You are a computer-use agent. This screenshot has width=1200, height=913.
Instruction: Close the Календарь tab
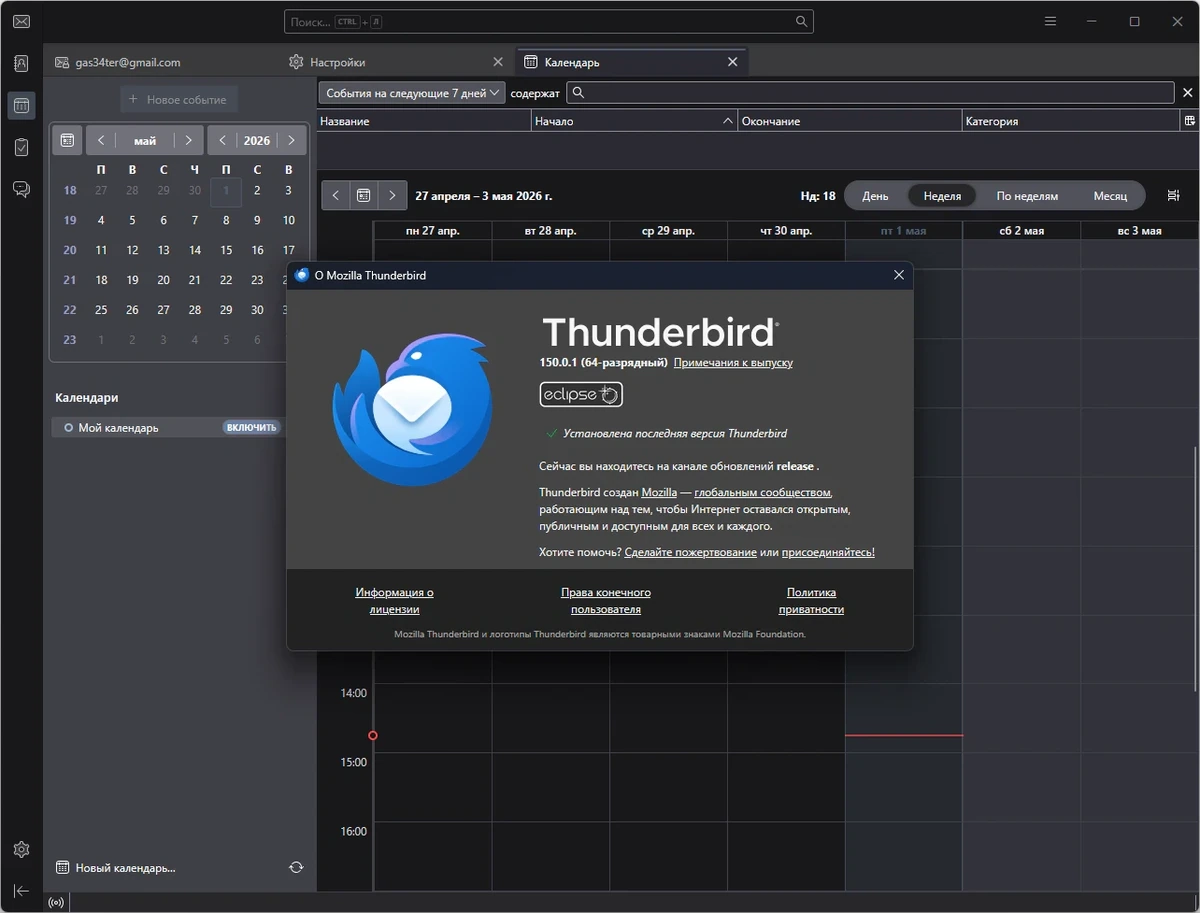(x=733, y=62)
